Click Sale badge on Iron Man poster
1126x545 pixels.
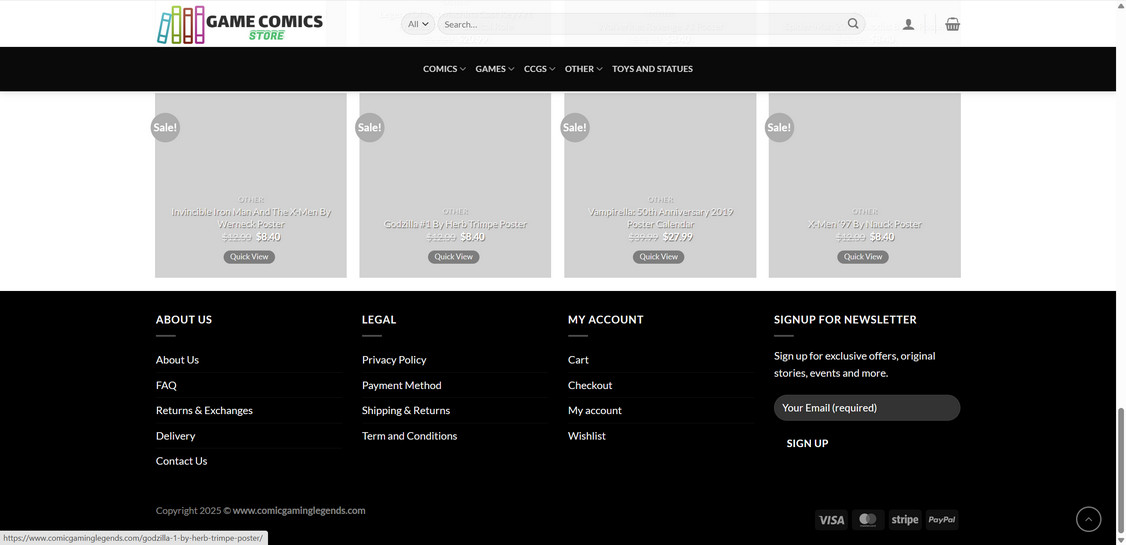click(165, 127)
